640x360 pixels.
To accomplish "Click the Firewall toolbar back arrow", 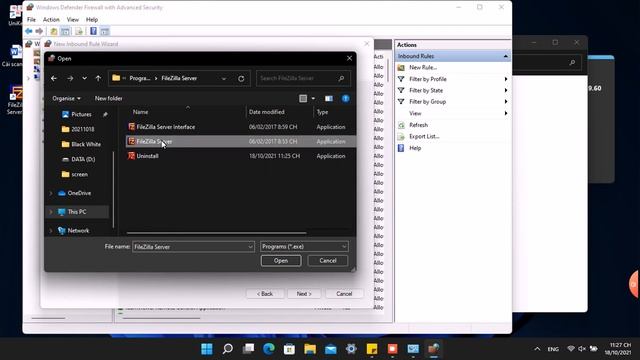I will tap(29, 31).
